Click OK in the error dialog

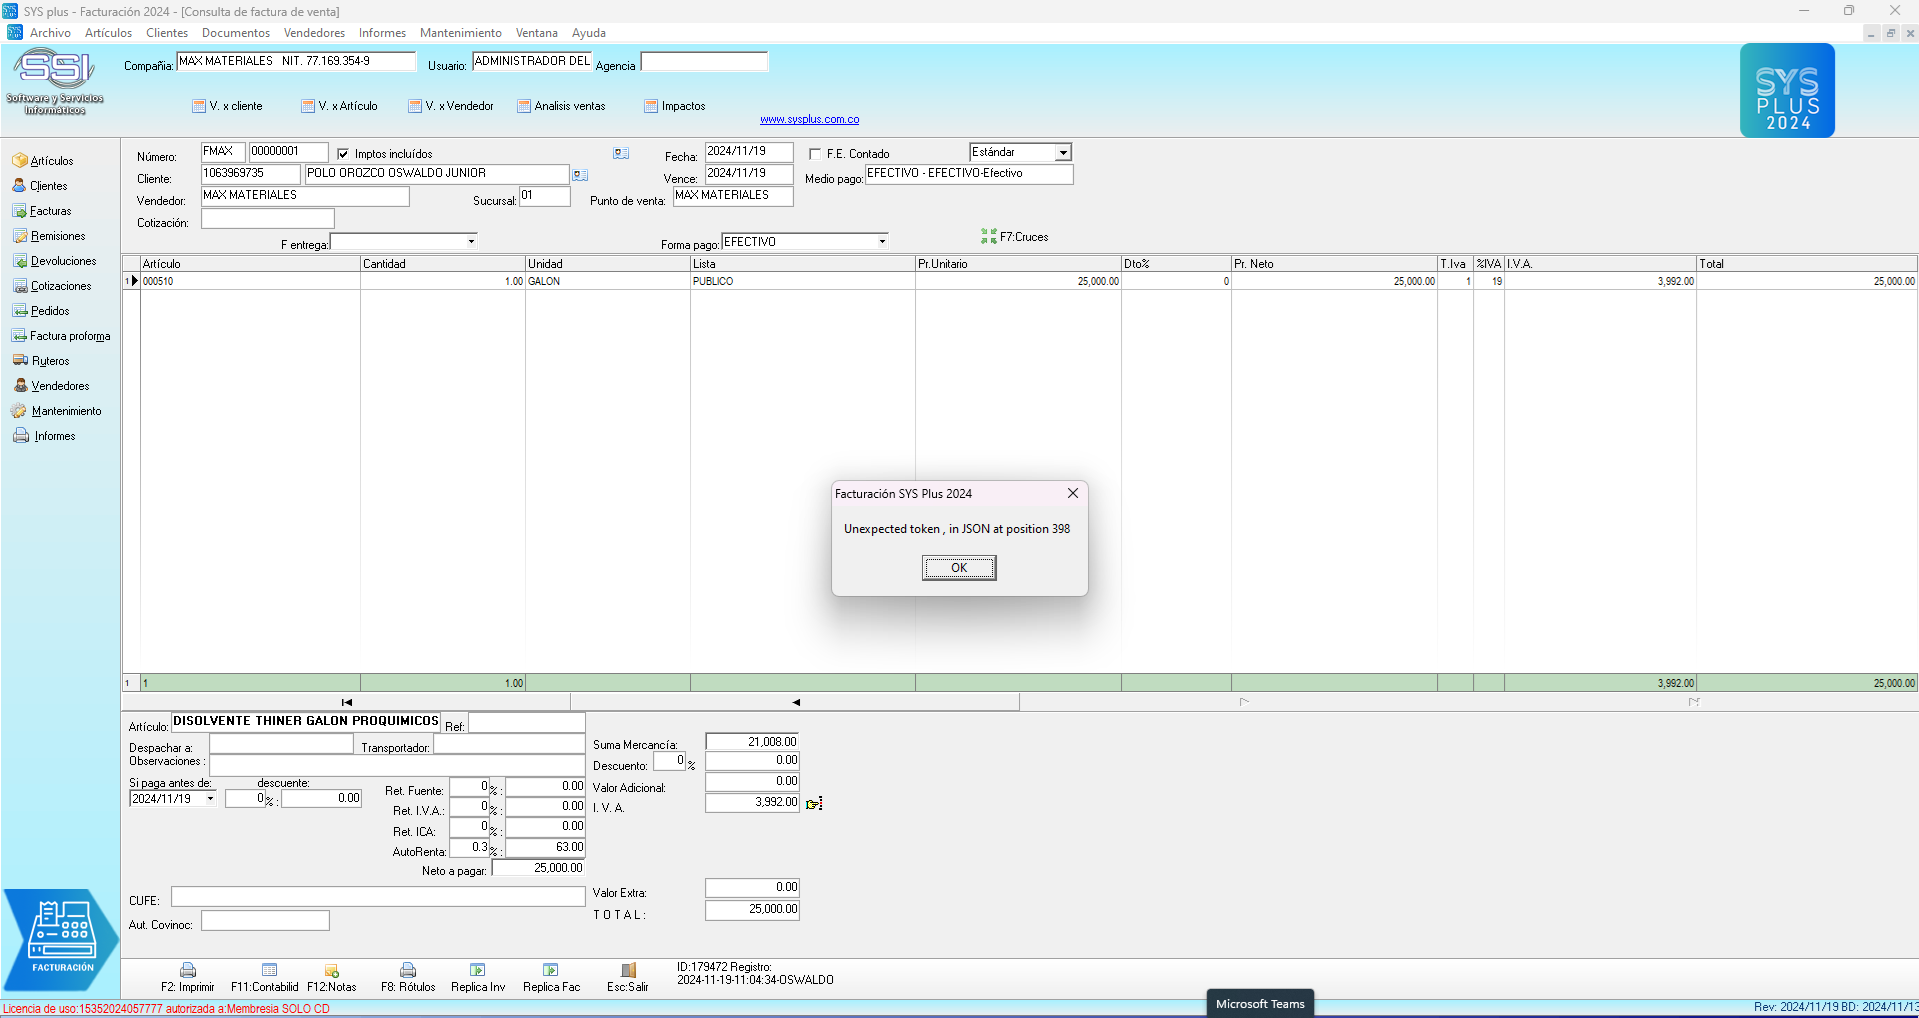click(x=959, y=568)
